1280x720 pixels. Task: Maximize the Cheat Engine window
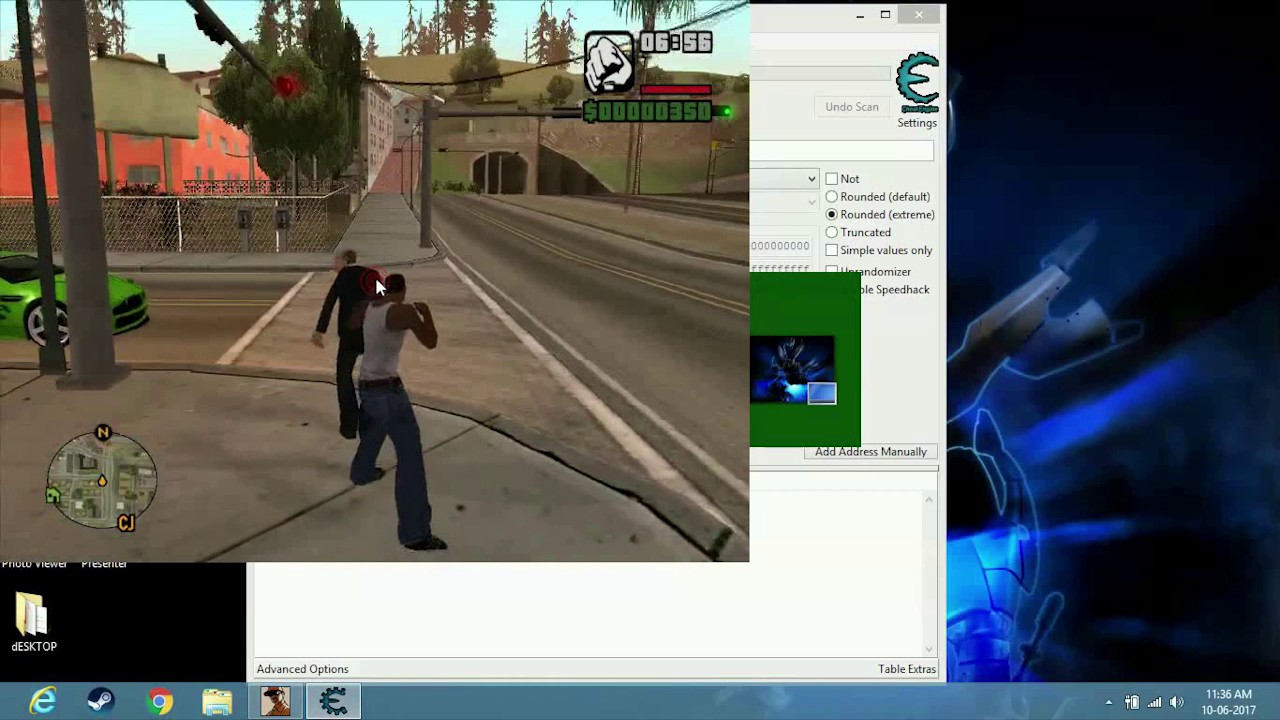(885, 15)
